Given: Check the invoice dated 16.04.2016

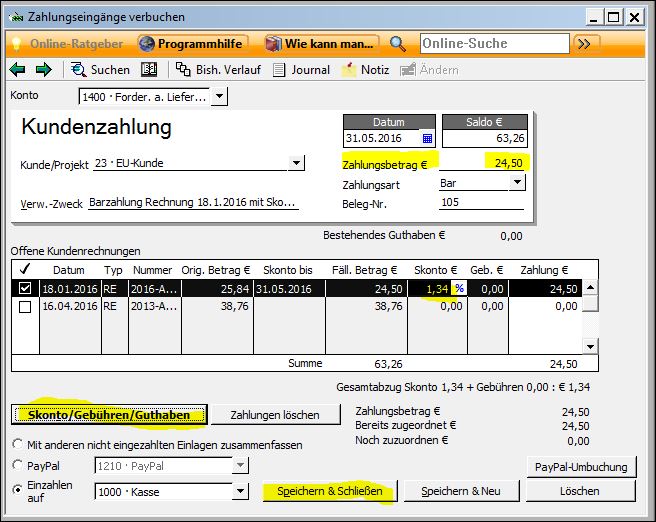Looking at the screenshot, I should [x=25, y=307].
